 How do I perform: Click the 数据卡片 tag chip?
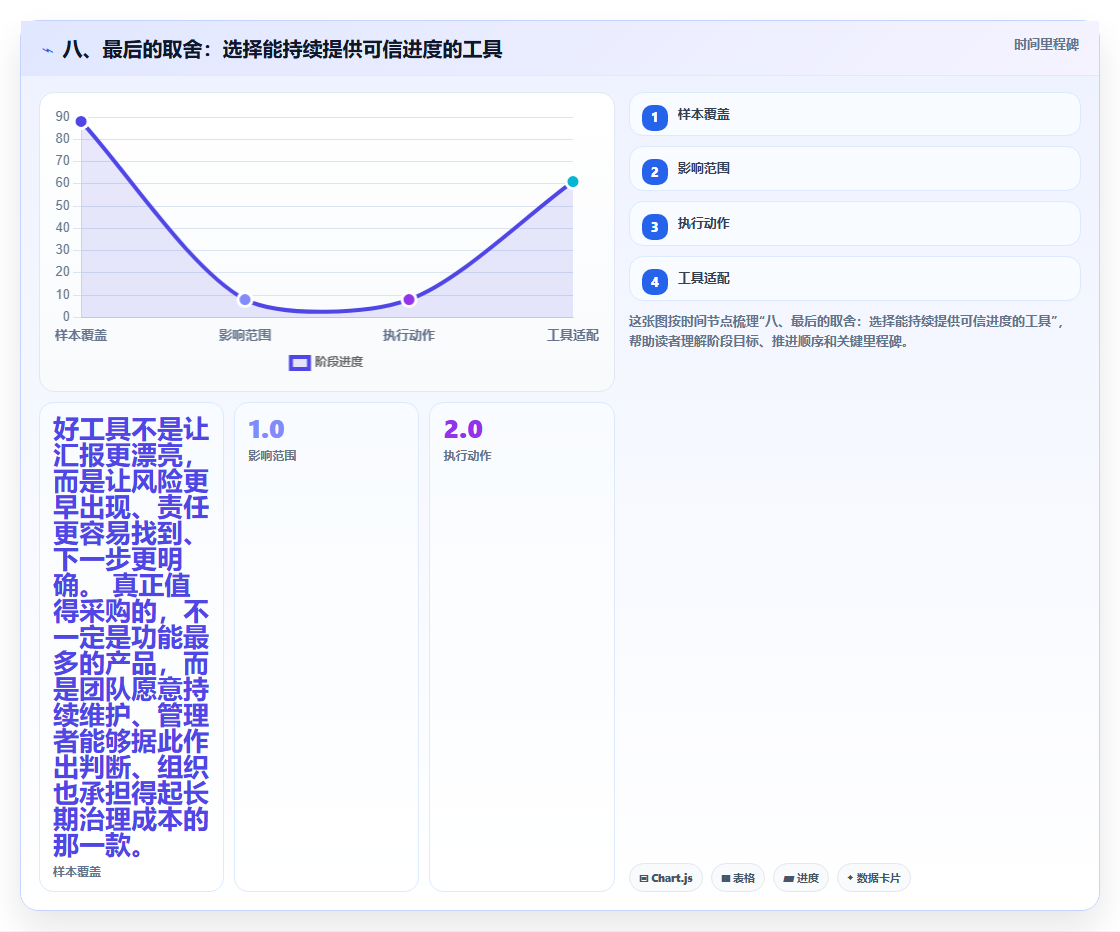pyautogui.click(x=874, y=878)
